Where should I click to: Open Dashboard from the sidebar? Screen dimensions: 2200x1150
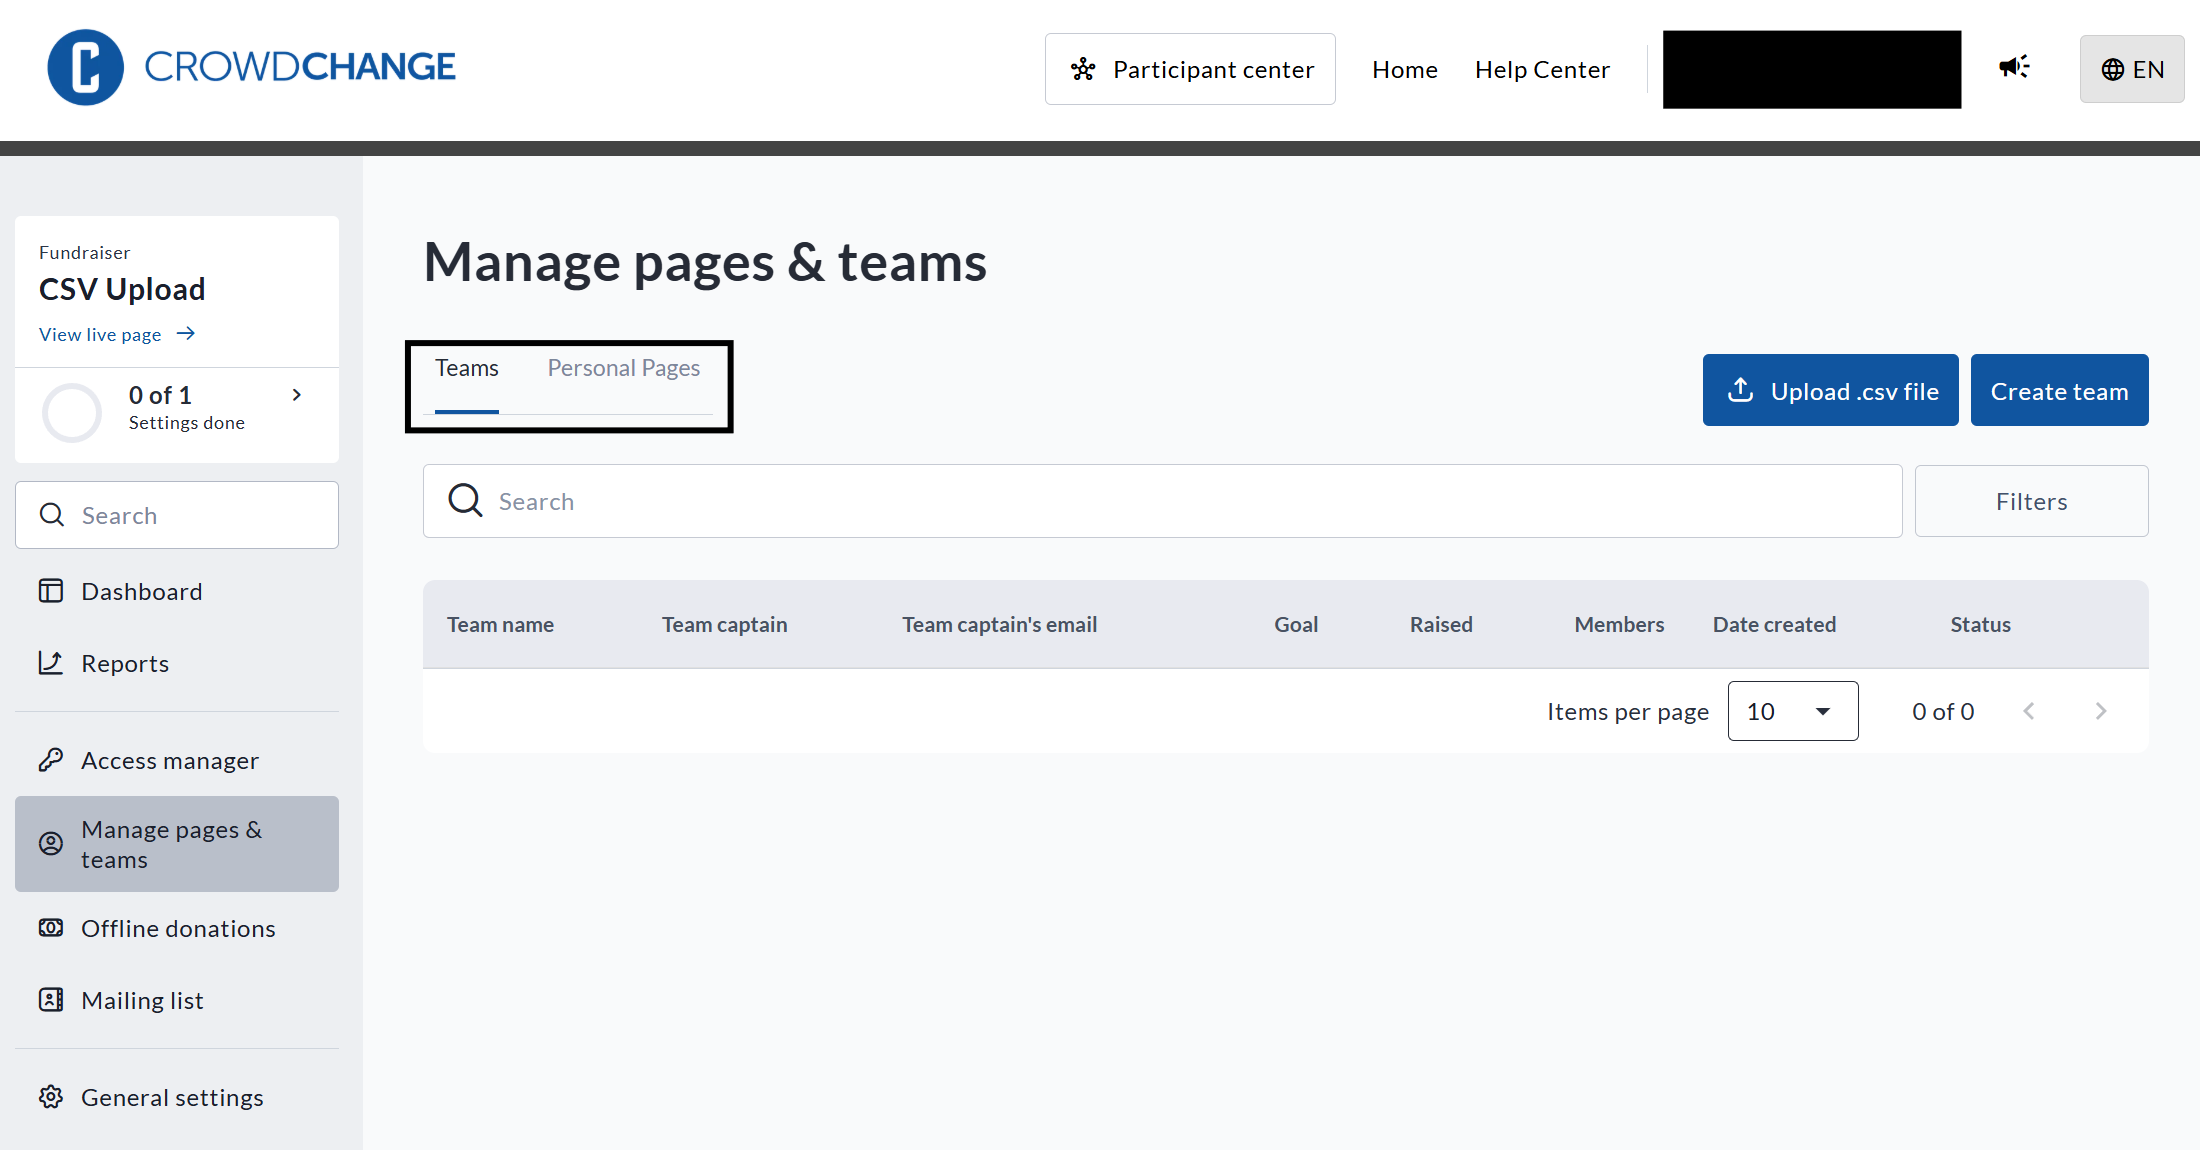click(141, 591)
